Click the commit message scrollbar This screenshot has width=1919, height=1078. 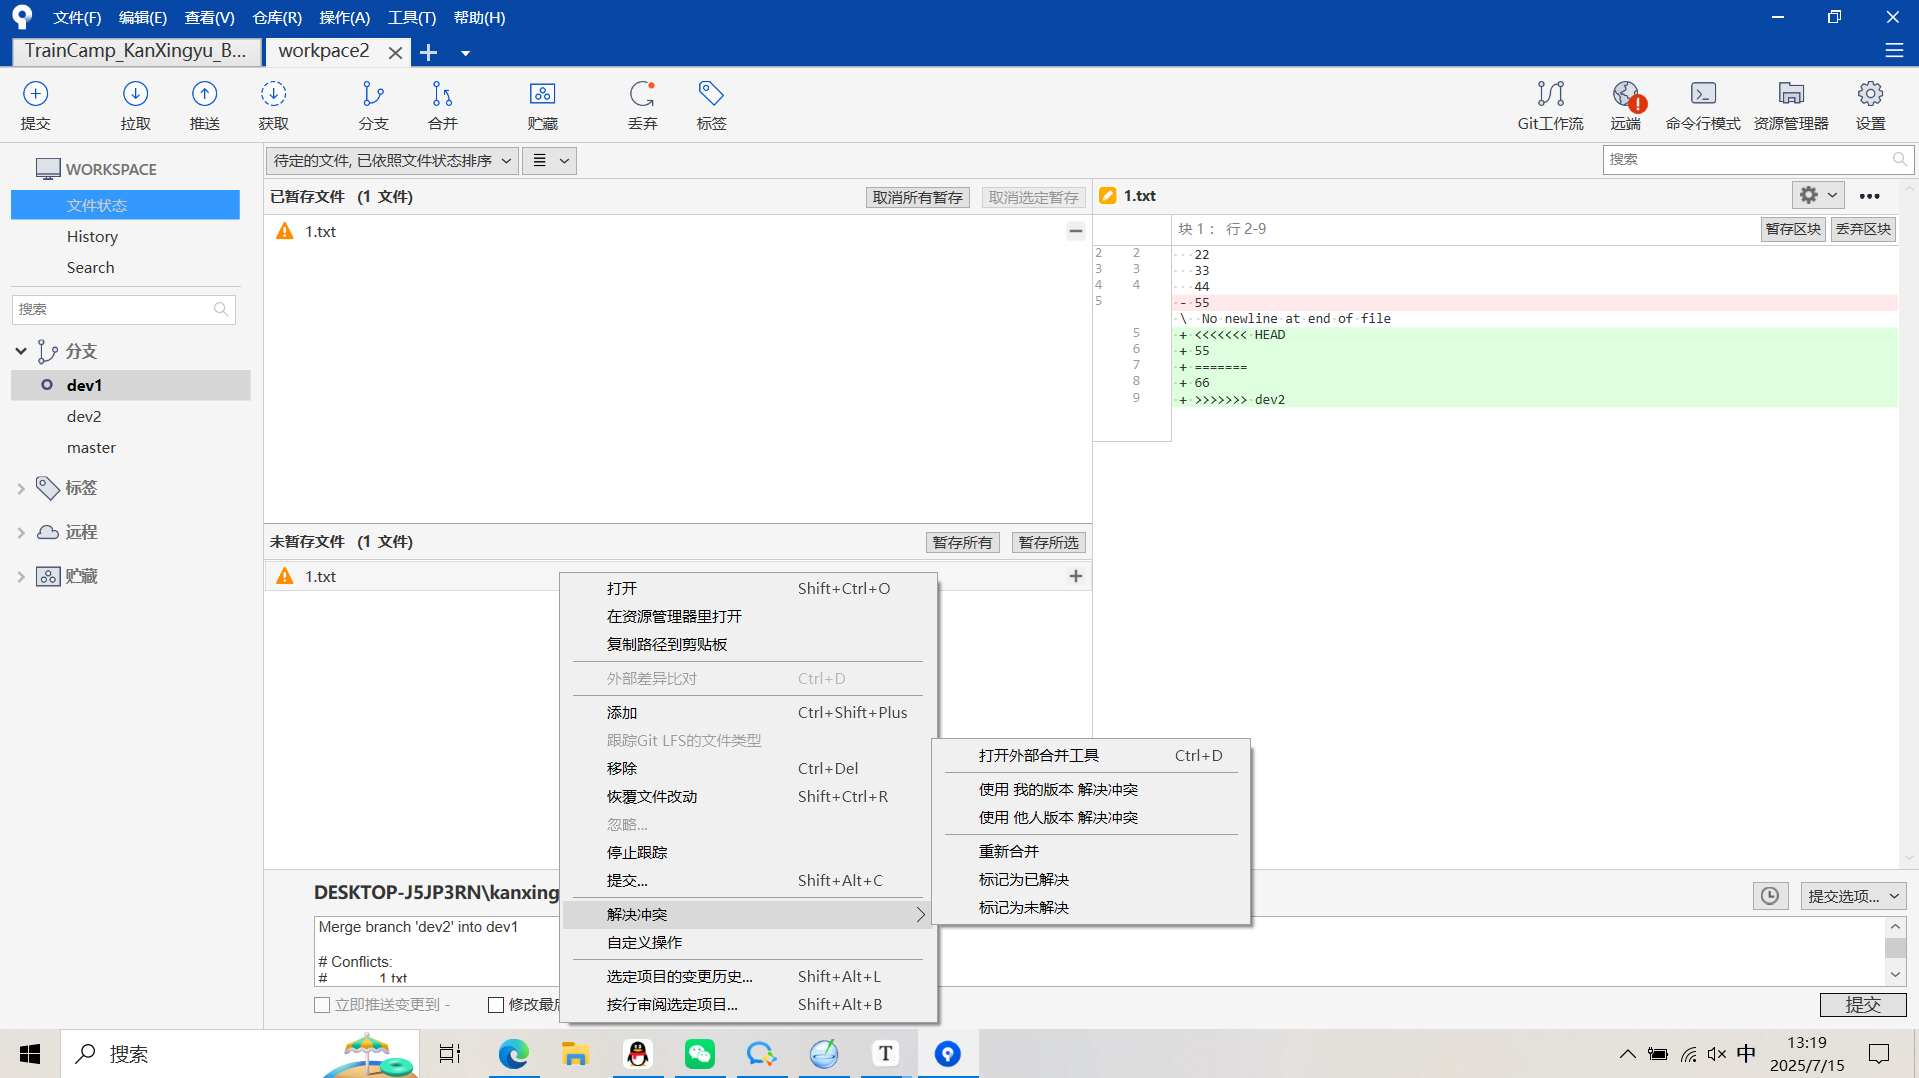[1895, 950]
